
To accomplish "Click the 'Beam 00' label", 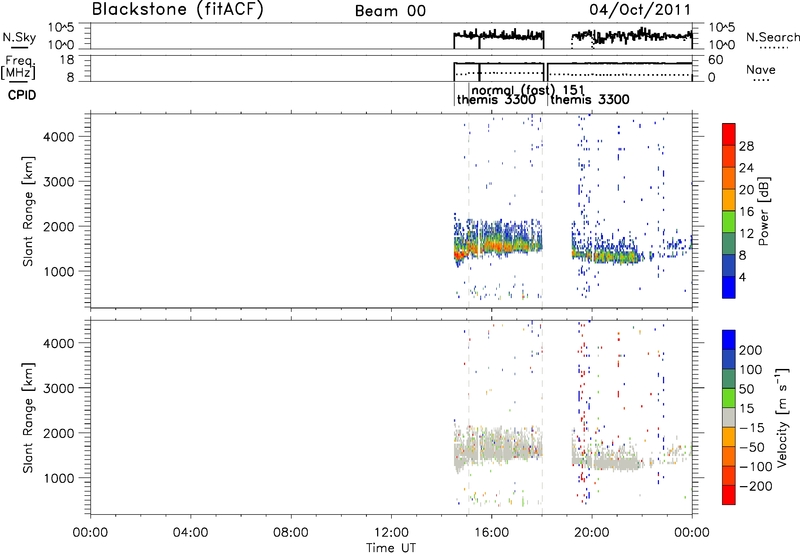I will 390,11.
